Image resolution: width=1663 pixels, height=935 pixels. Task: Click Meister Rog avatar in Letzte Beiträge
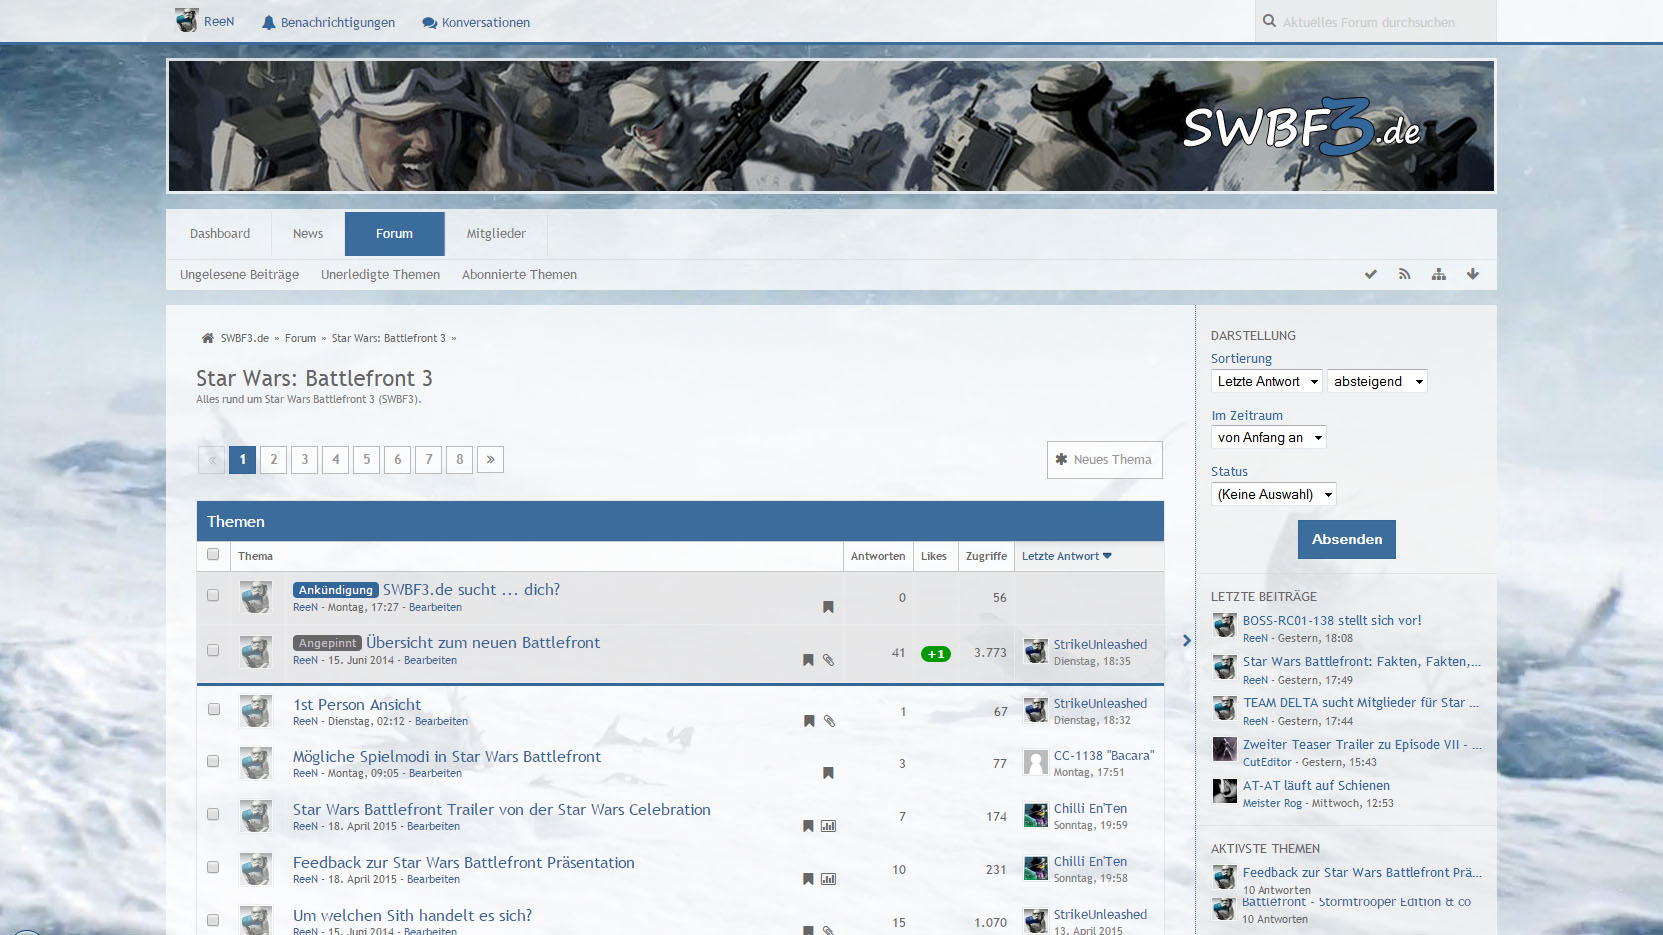click(x=1224, y=791)
